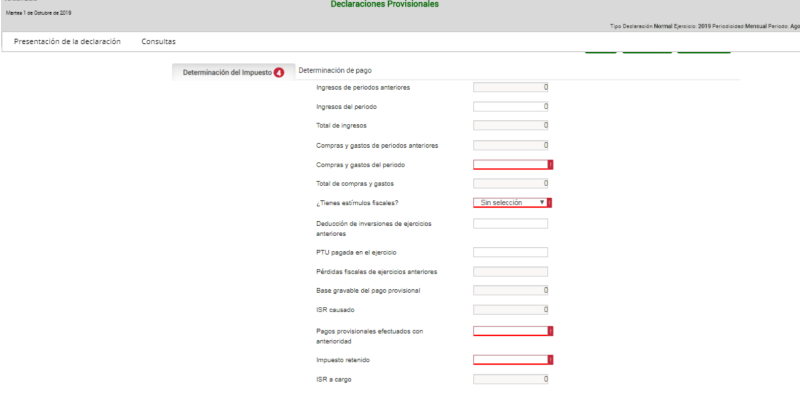
Task: Click the ISR a cargo label
Action: [x=334, y=380]
